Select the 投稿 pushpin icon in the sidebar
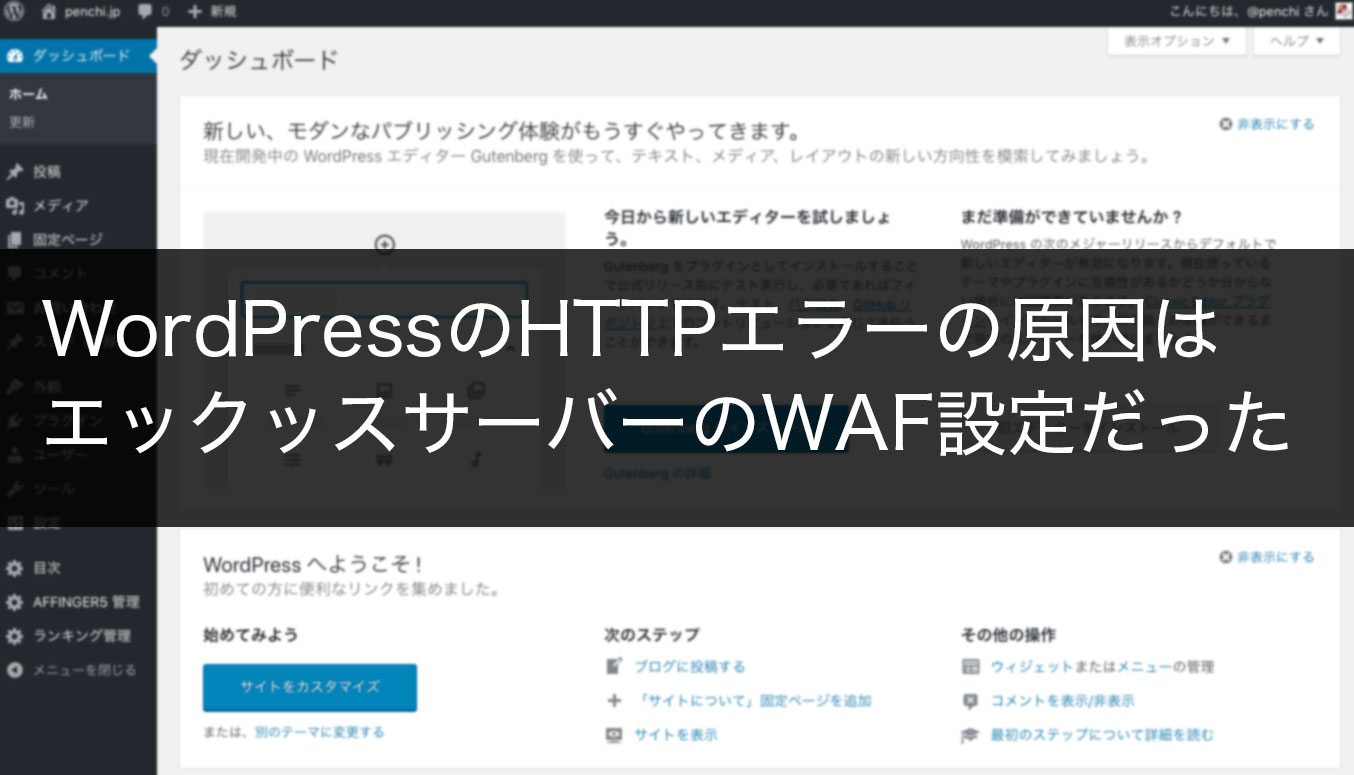Image resolution: width=1354 pixels, height=775 pixels. click(x=16, y=172)
